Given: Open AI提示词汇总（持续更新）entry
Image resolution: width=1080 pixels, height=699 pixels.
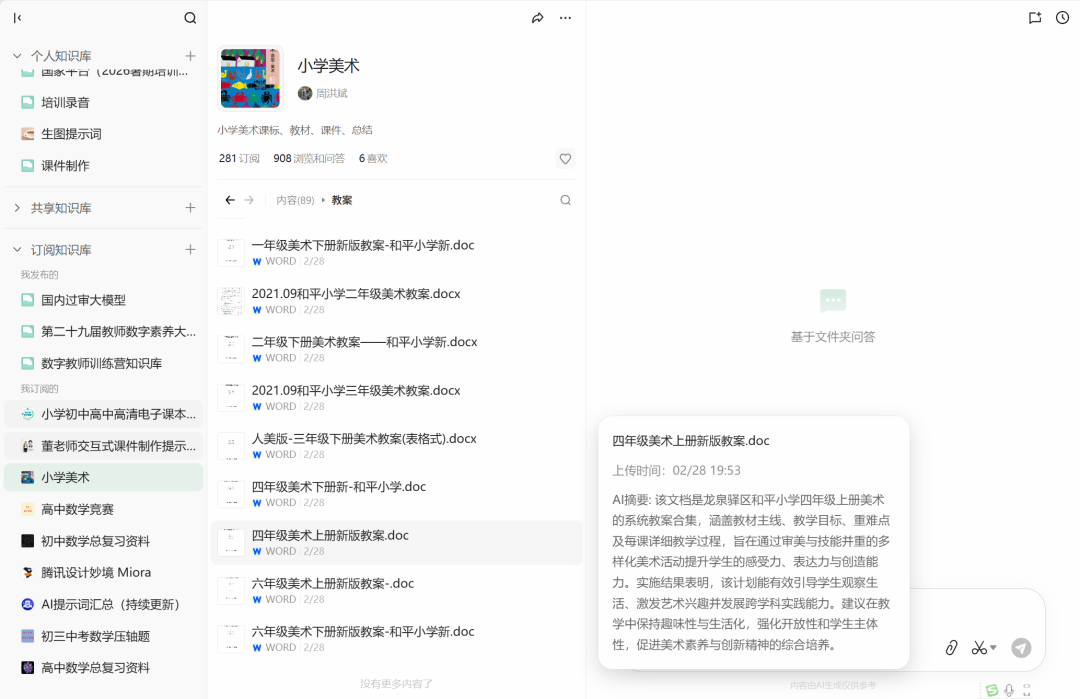Looking at the screenshot, I should click(x=103, y=604).
